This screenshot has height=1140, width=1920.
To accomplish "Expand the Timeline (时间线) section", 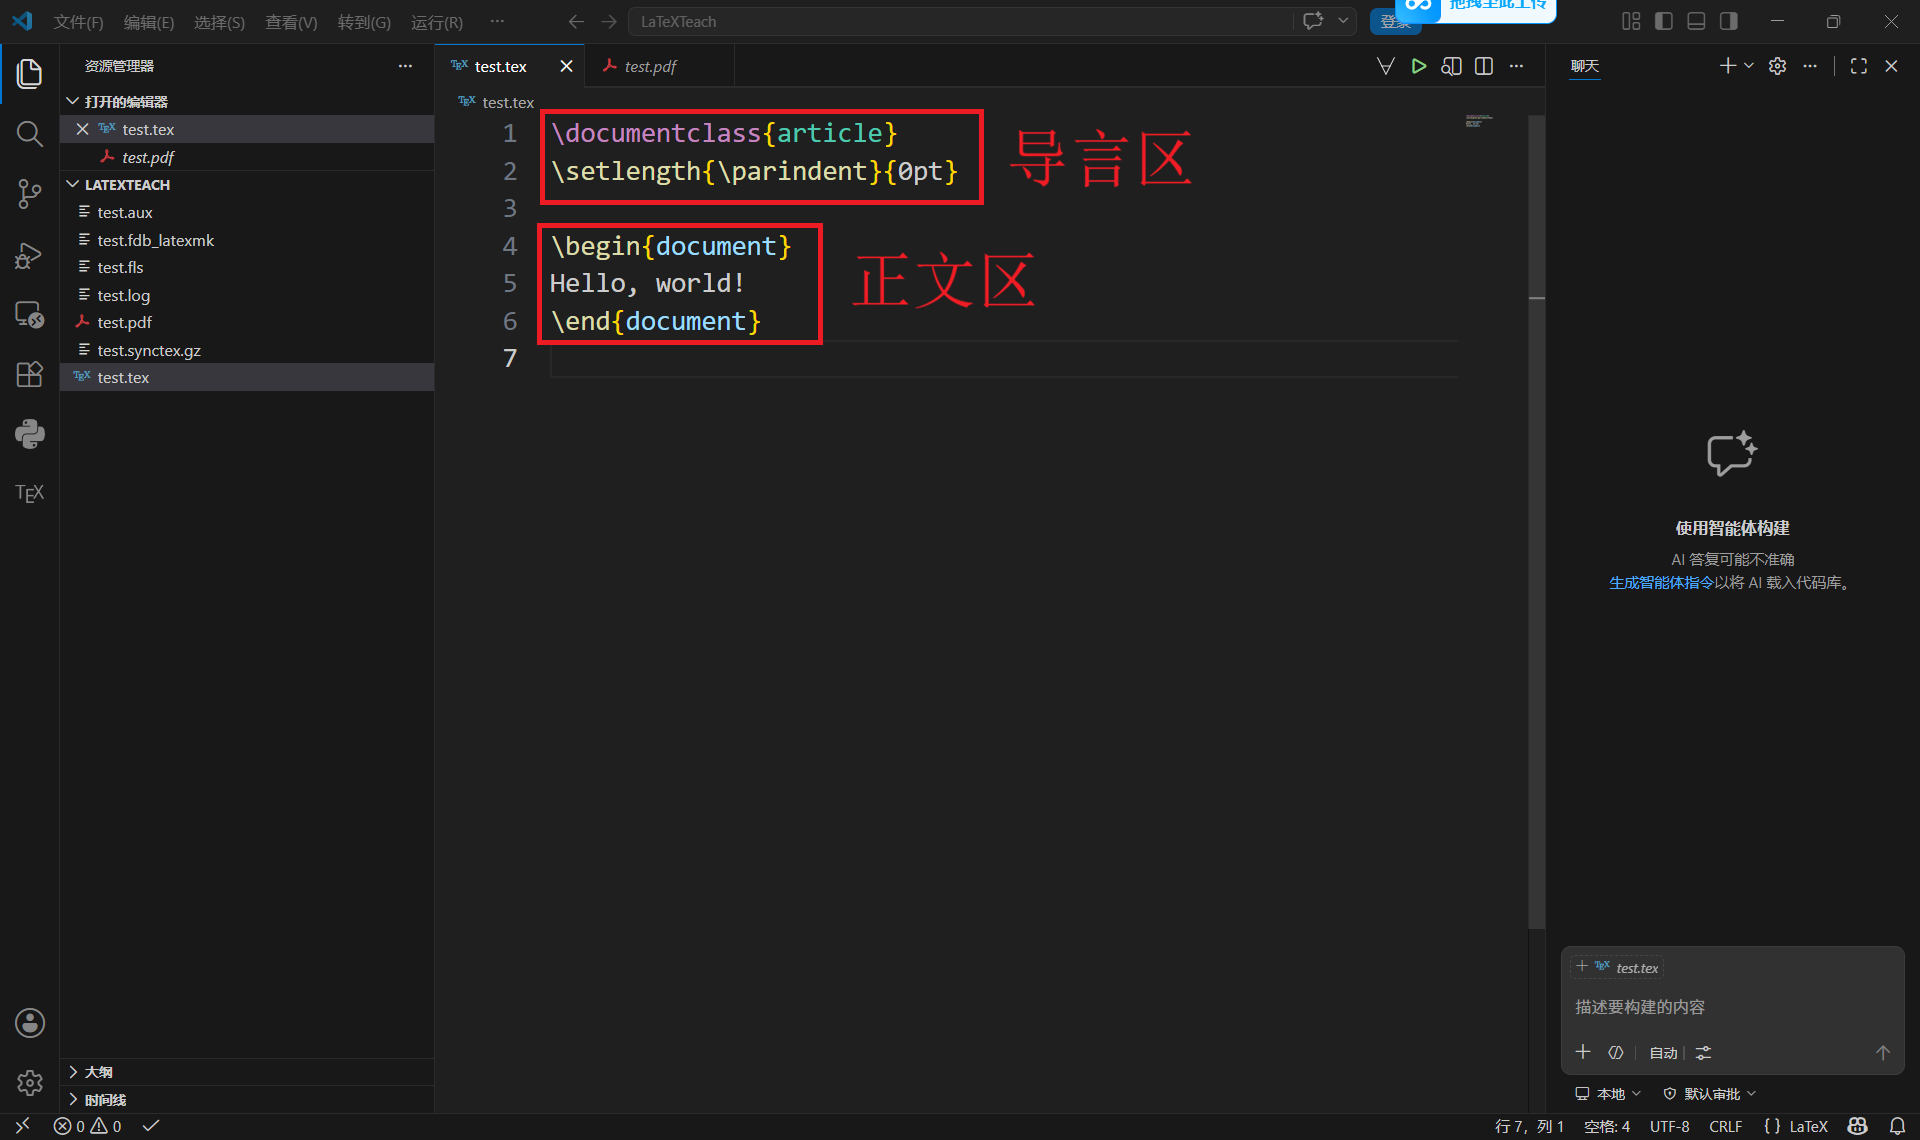I will tap(247, 1100).
